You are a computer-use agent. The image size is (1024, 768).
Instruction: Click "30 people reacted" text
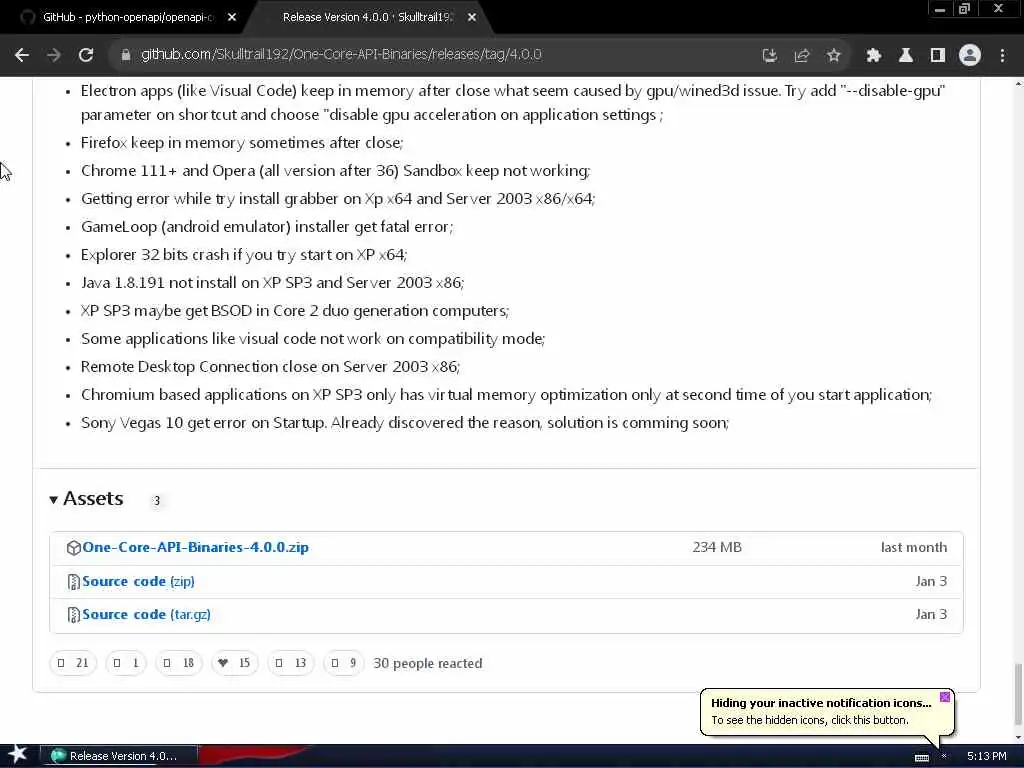(x=428, y=663)
